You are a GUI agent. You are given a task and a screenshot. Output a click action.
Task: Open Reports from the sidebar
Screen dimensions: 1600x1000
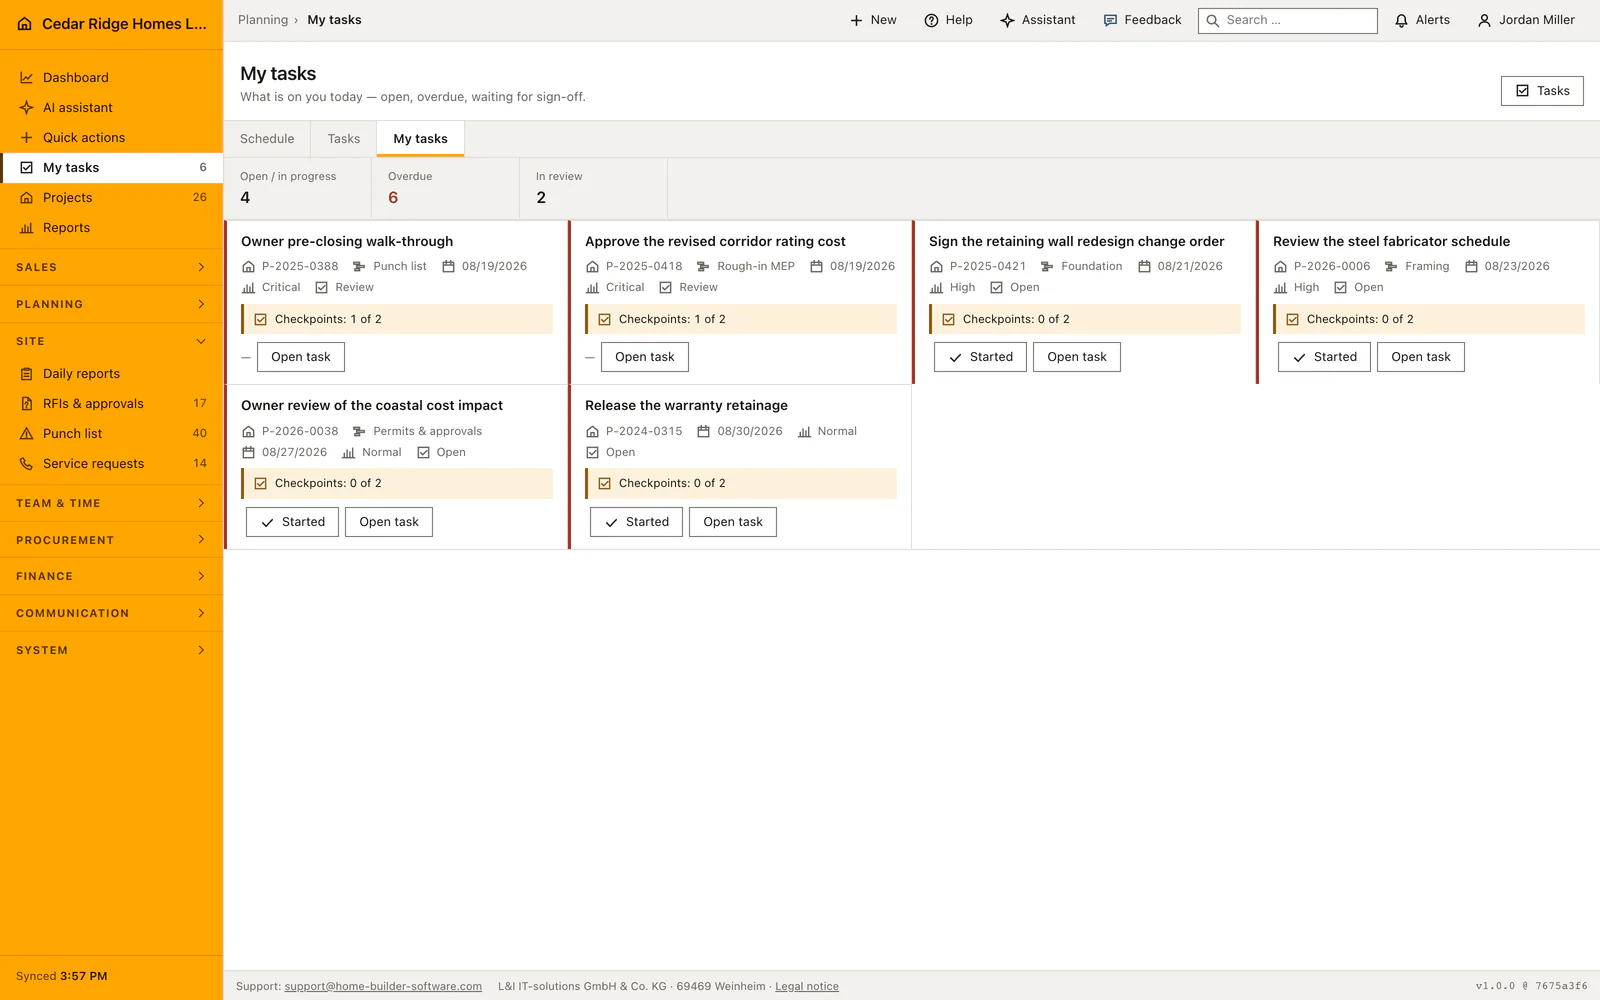point(111,227)
